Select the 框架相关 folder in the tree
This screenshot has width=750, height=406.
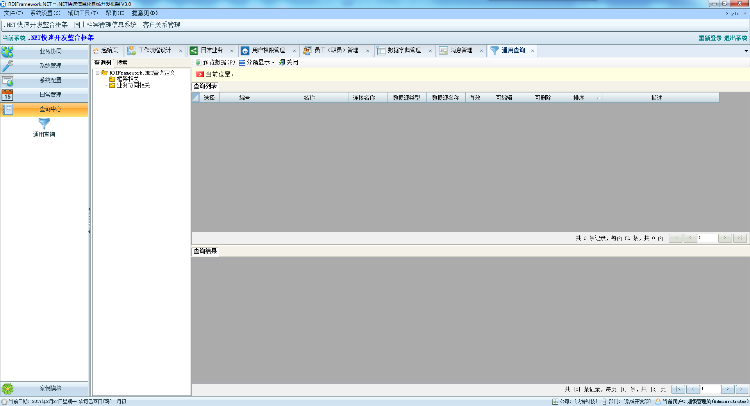123,79
